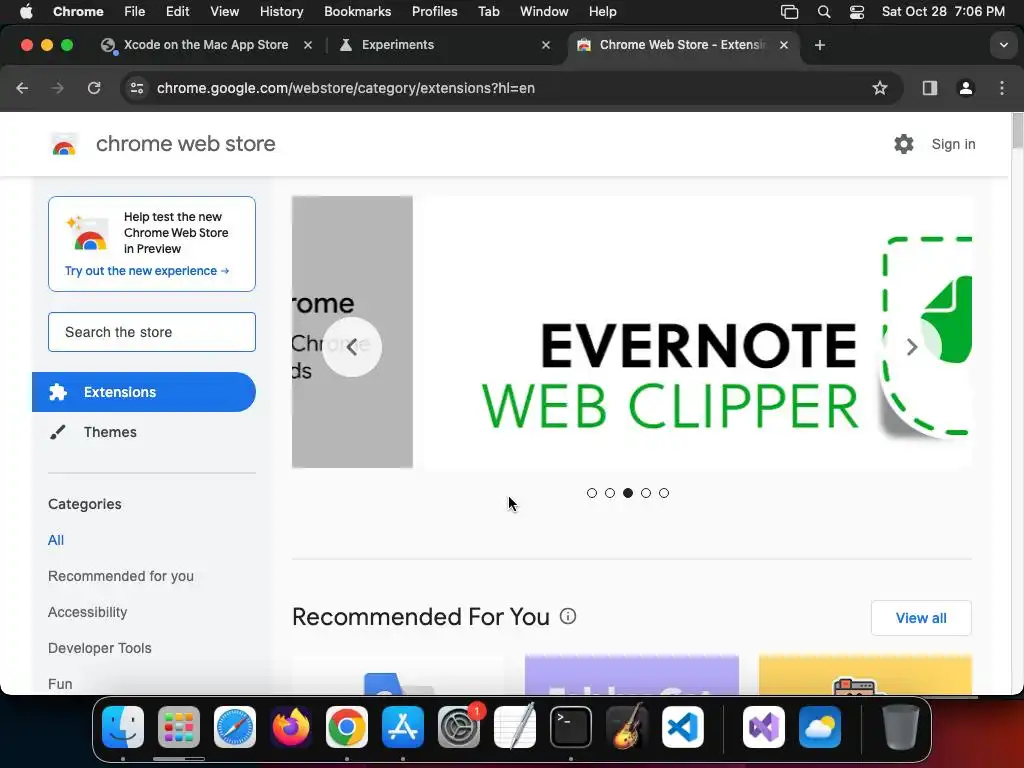
Task: Open Visual Studio Code from the dock
Action: pyautogui.click(x=683, y=727)
